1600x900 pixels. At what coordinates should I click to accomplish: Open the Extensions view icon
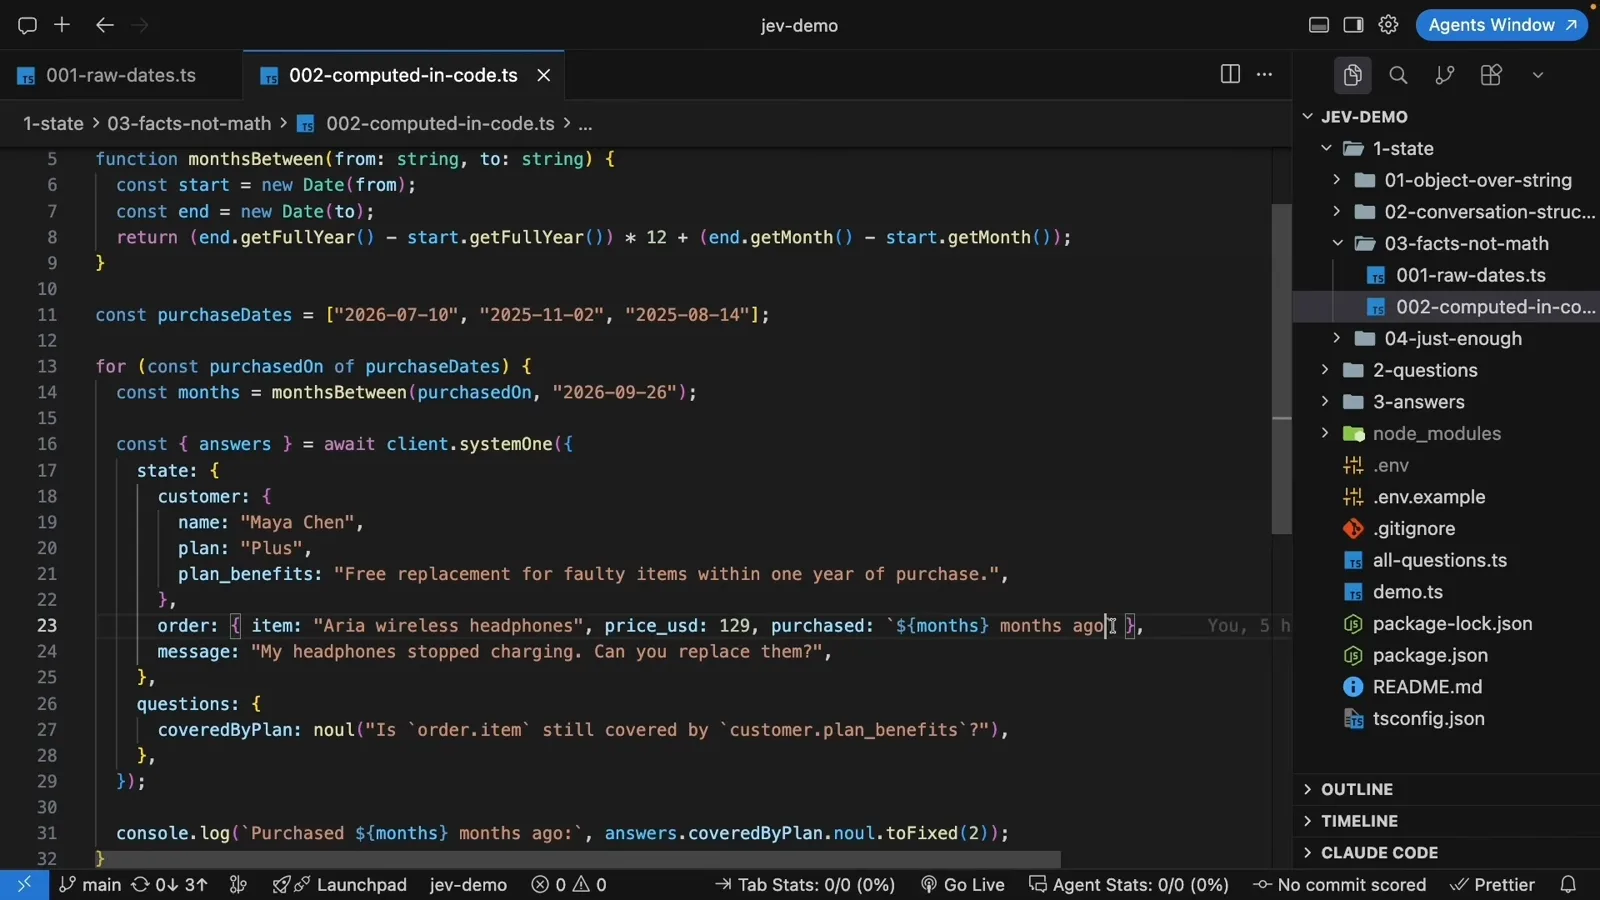[x=1491, y=75]
